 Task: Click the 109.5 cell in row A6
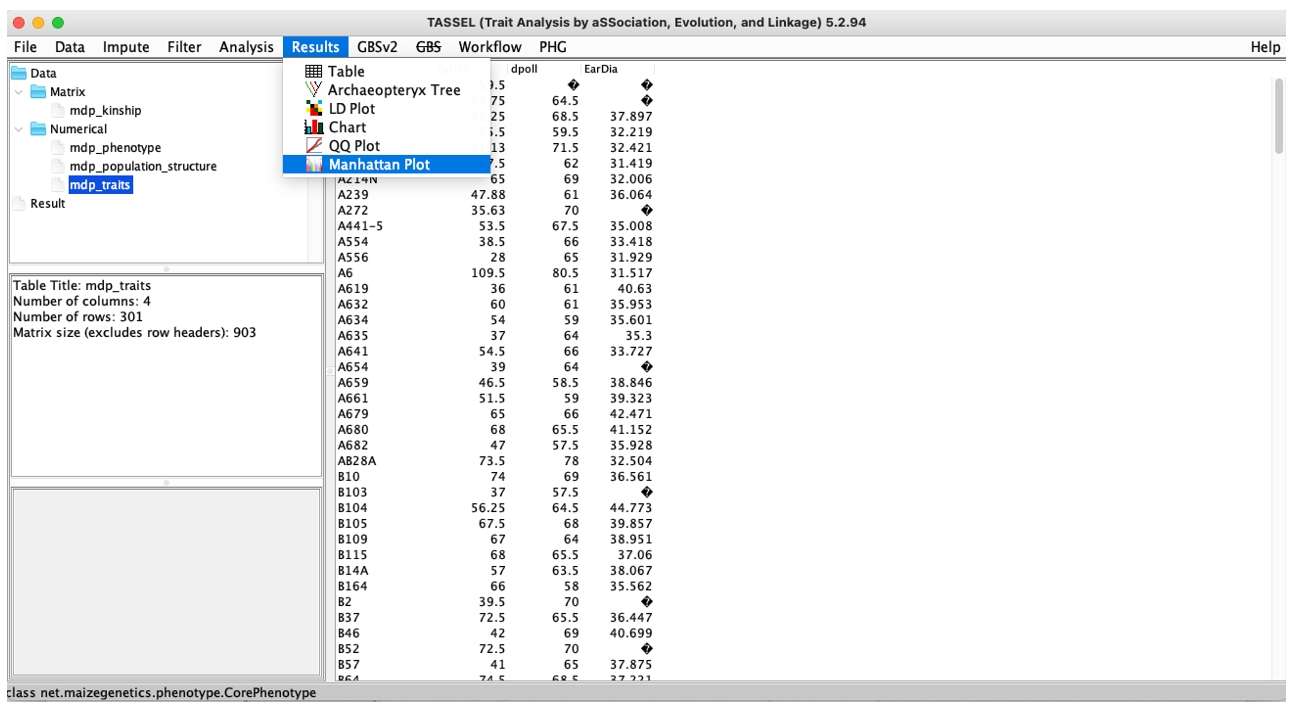click(x=488, y=273)
